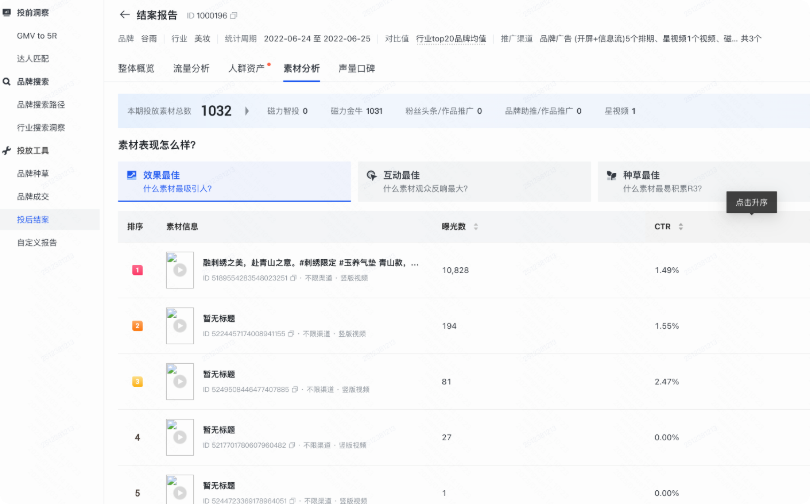Image resolution: width=810 pixels, height=504 pixels.
Task: Play the video thumbnail of the rank 3 material
Action: click(180, 382)
